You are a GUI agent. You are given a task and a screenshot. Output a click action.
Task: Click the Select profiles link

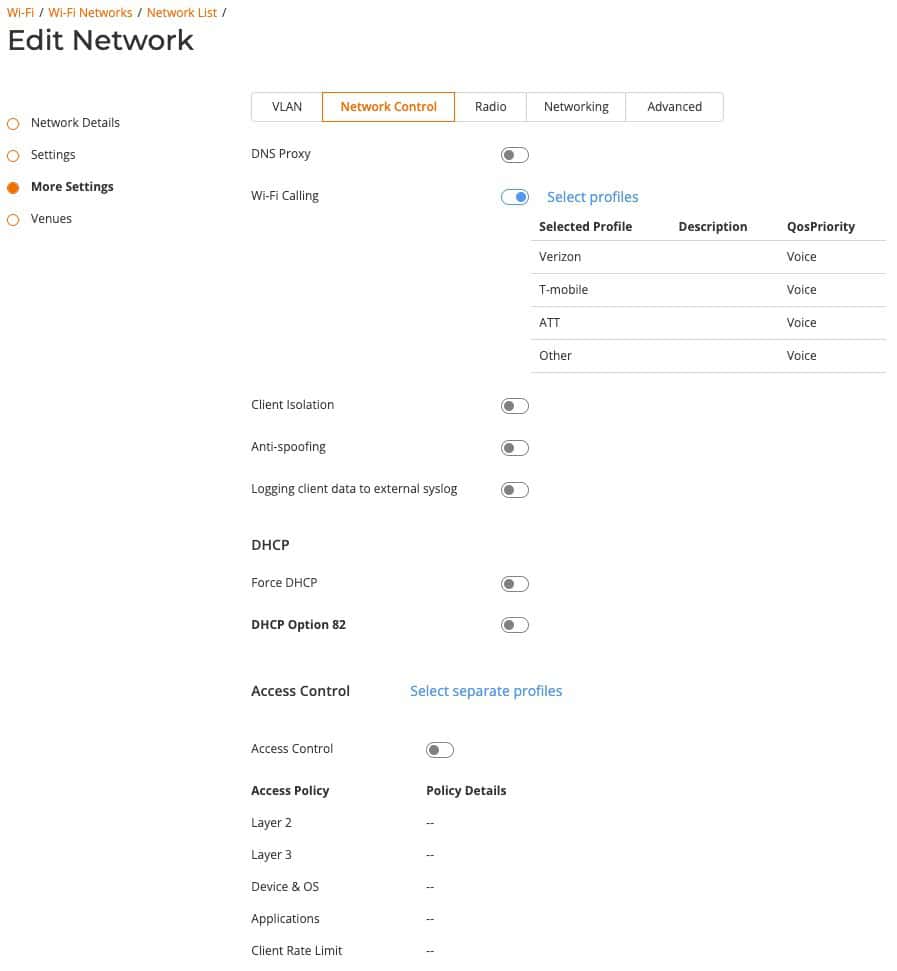tap(592, 197)
